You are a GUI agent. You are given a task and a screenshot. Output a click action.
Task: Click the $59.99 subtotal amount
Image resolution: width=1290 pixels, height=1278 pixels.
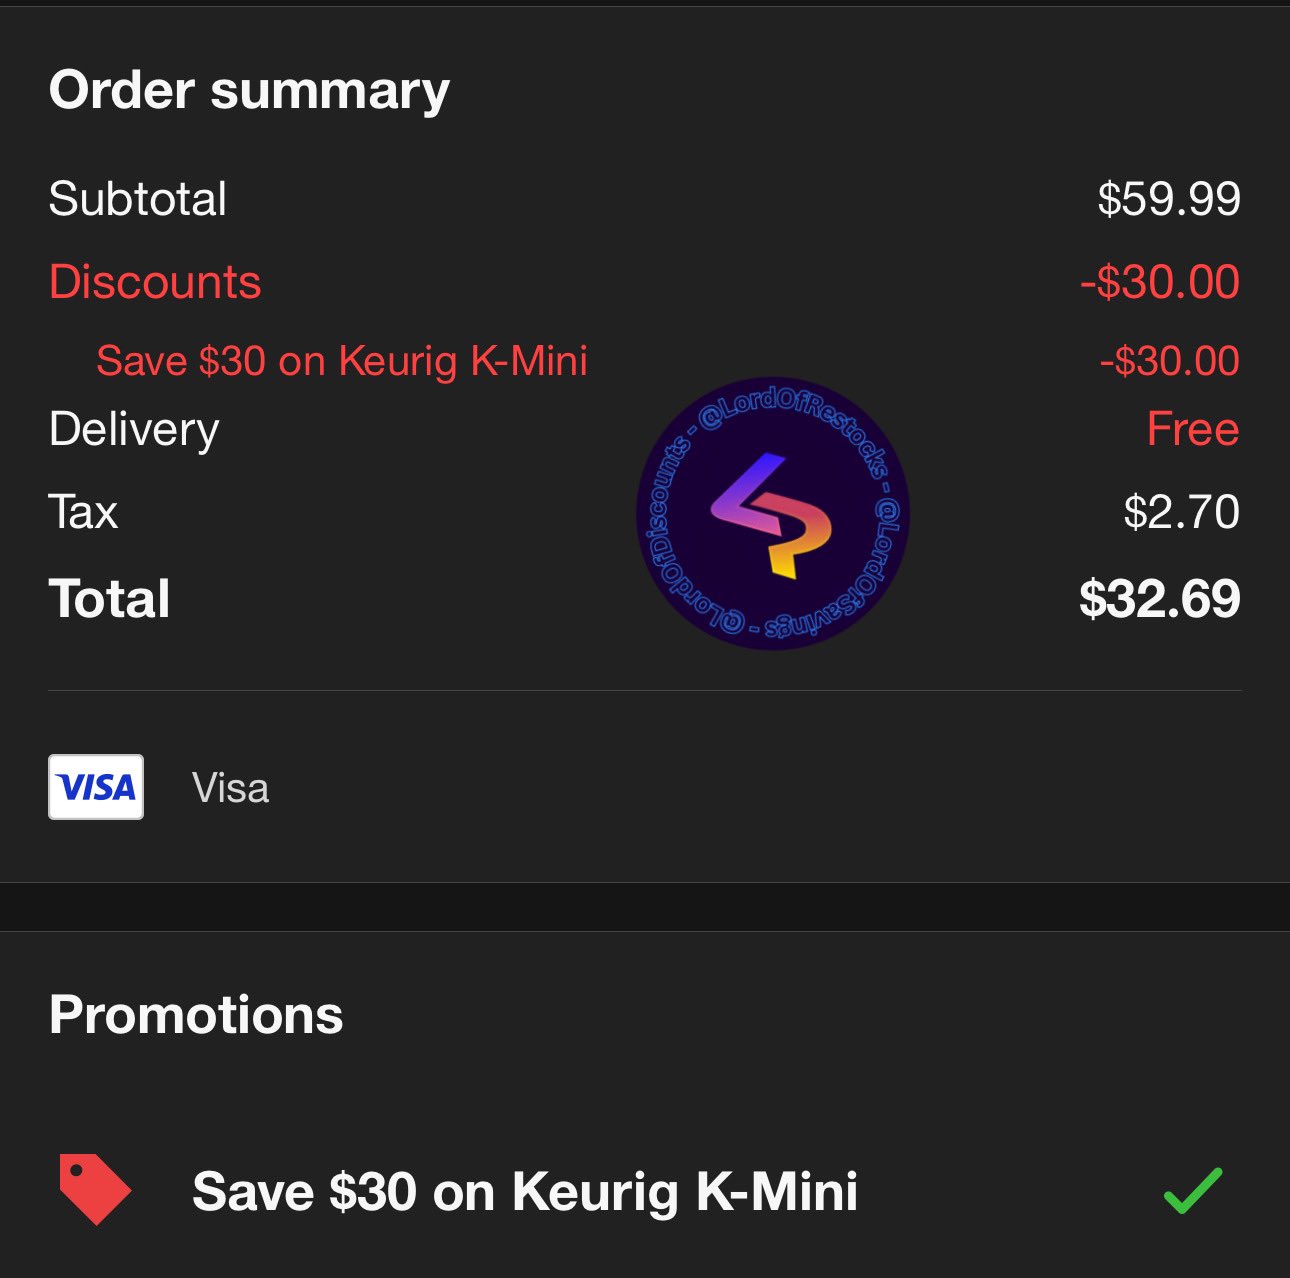(x=1169, y=199)
